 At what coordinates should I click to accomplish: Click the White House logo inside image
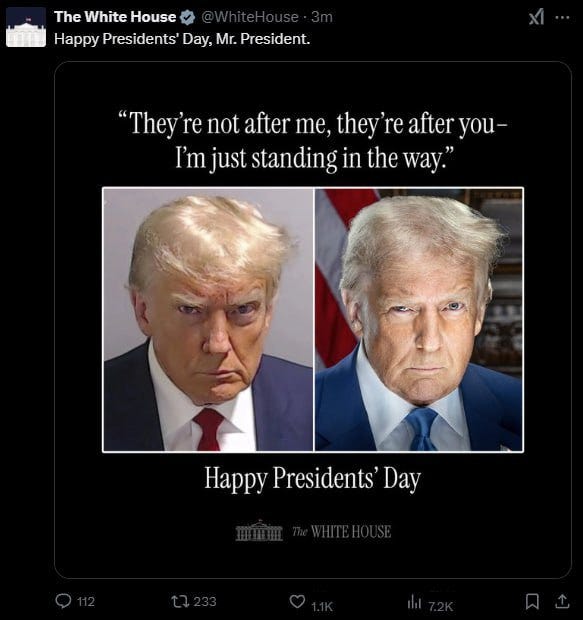[x=313, y=531]
